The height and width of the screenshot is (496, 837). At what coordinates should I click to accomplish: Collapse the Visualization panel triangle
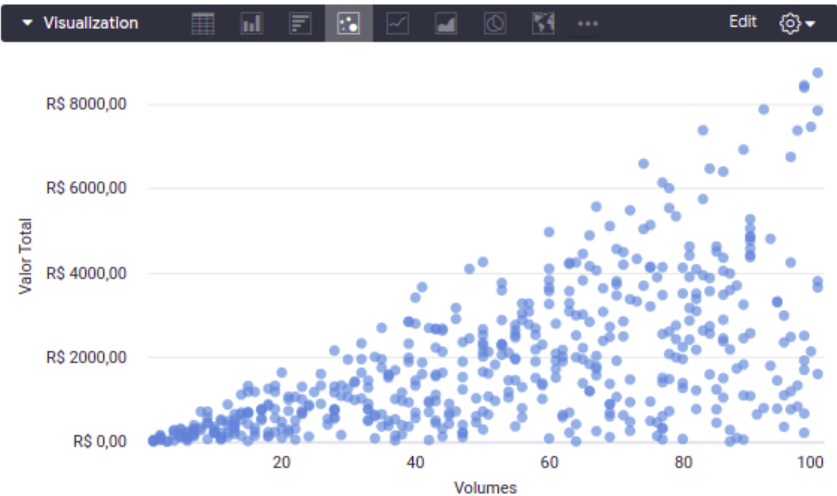click(27, 23)
